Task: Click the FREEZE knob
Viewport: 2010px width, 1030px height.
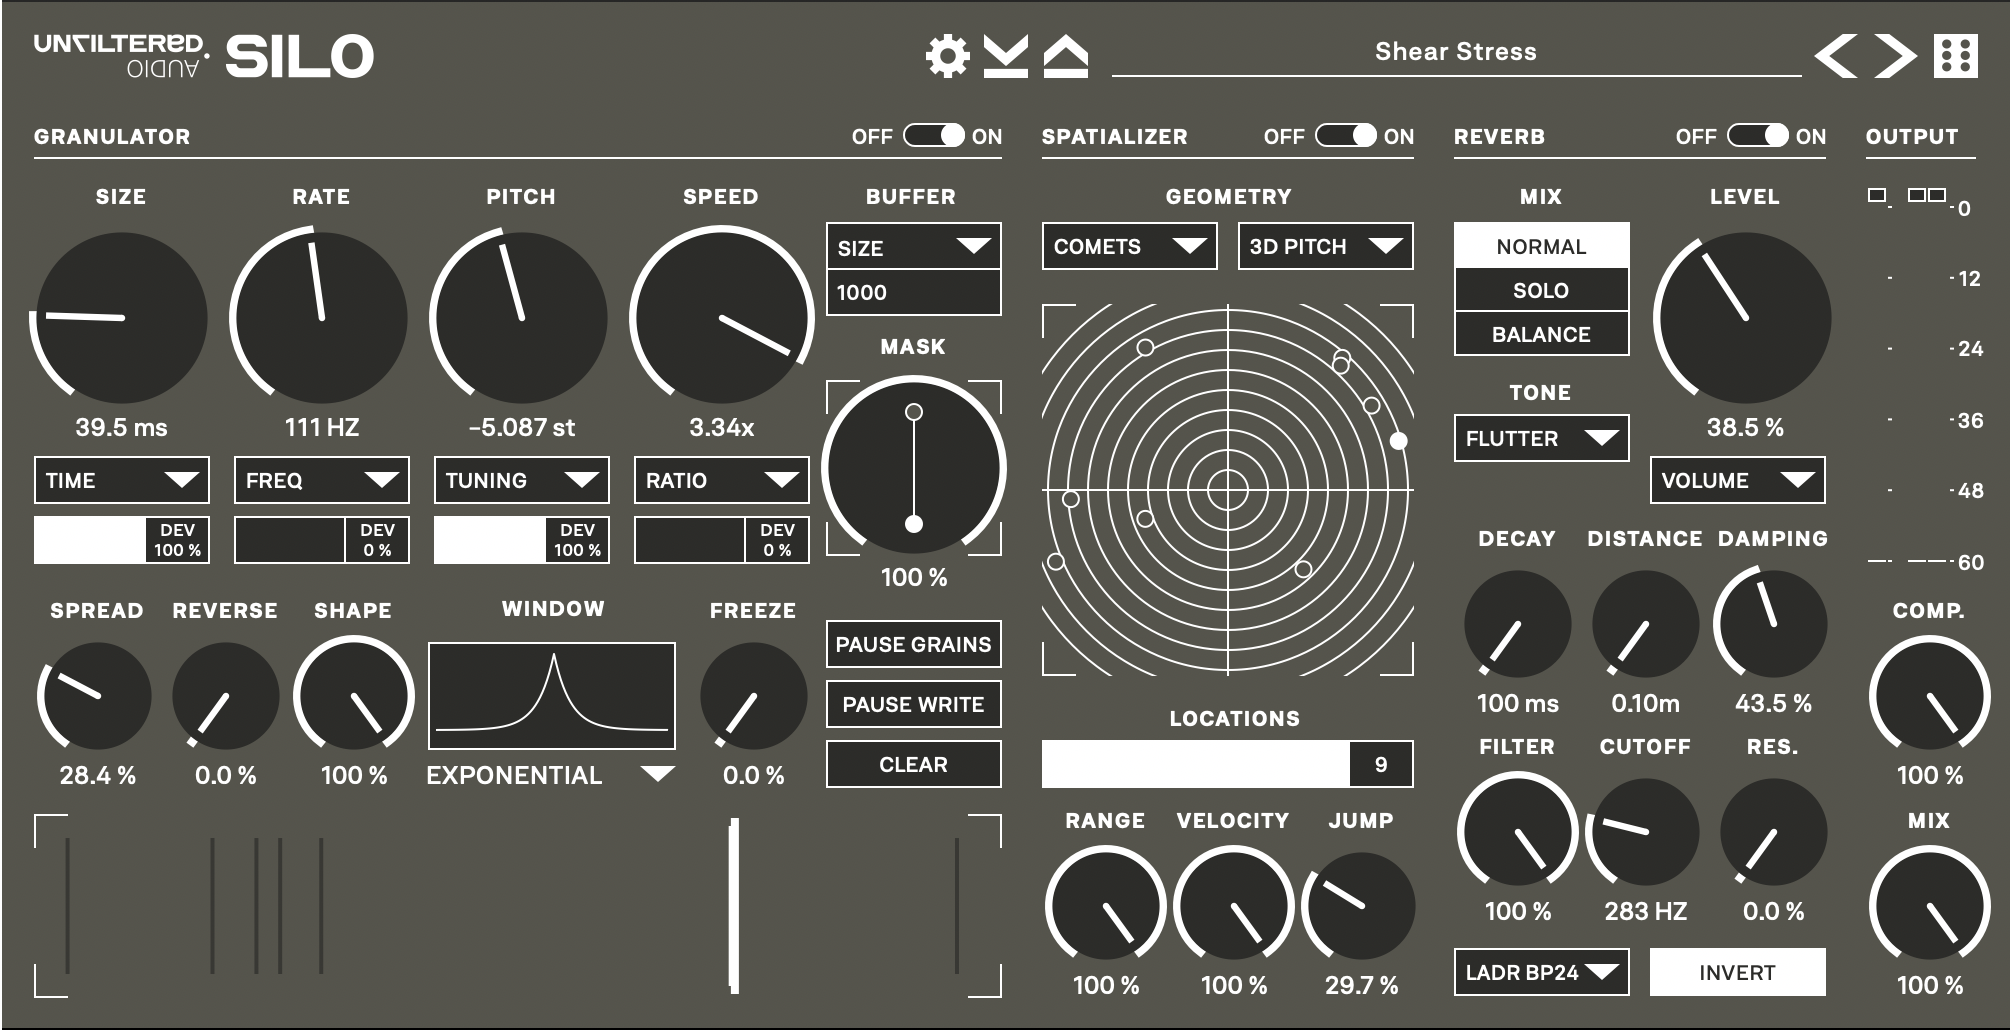Action: click(x=753, y=696)
